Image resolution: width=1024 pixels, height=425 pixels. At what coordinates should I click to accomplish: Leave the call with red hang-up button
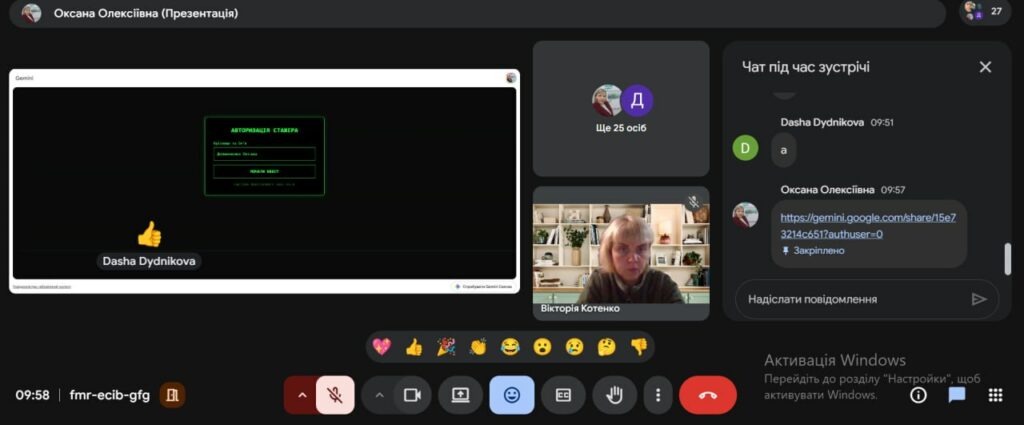click(708, 395)
